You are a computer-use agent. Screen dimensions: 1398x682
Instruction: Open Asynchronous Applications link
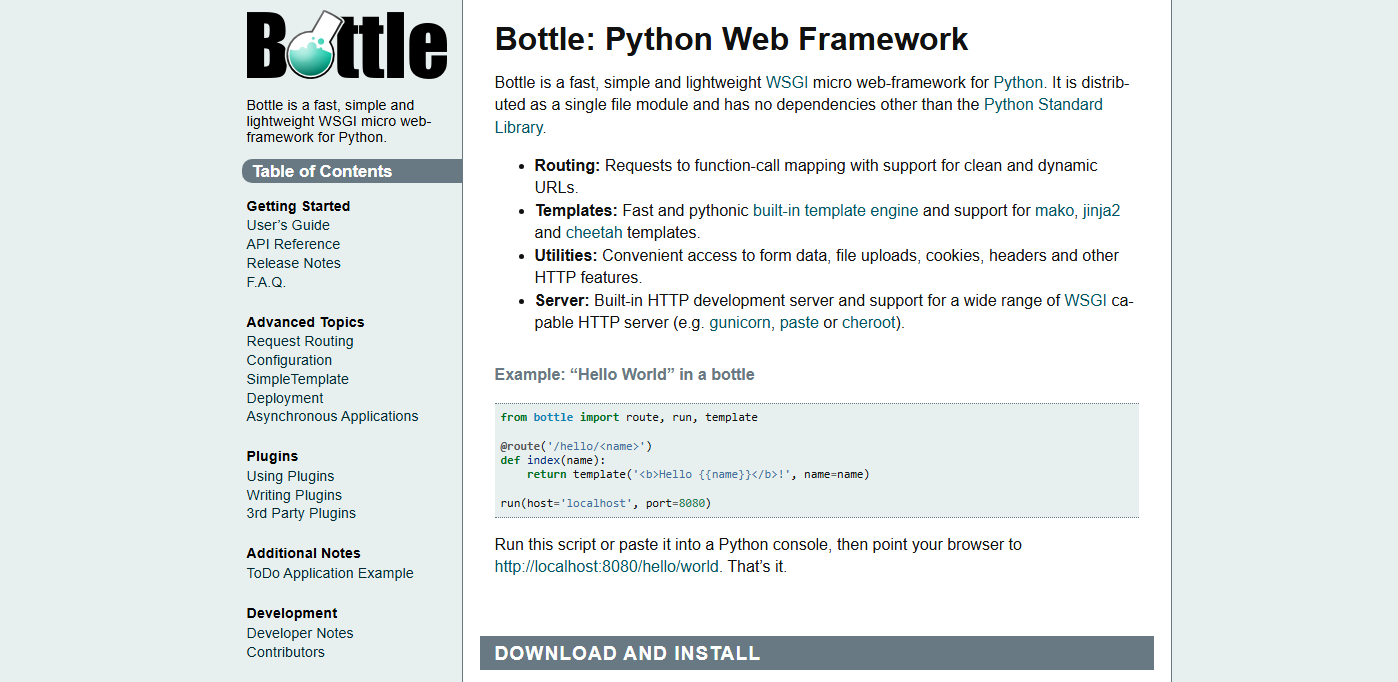[x=332, y=416]
